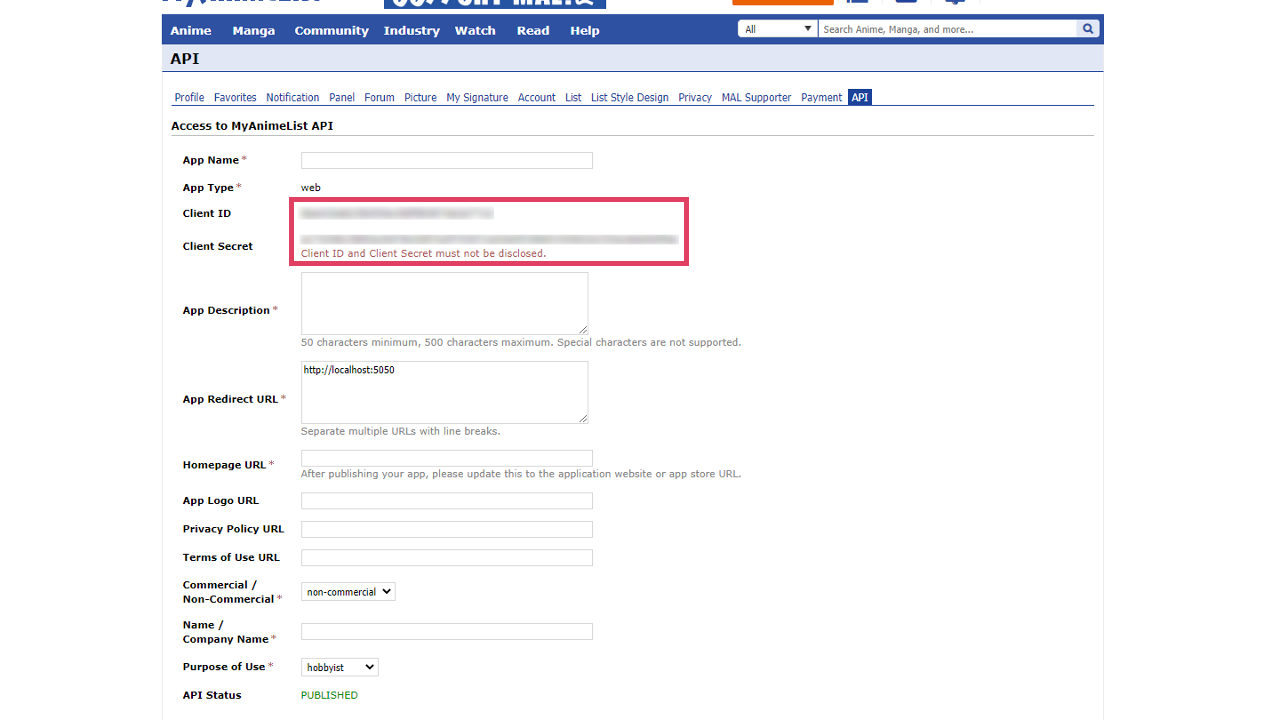The image size is (1280, 720).
Task: Click the green PUBLISHED status text
Action: coord(329,695)
